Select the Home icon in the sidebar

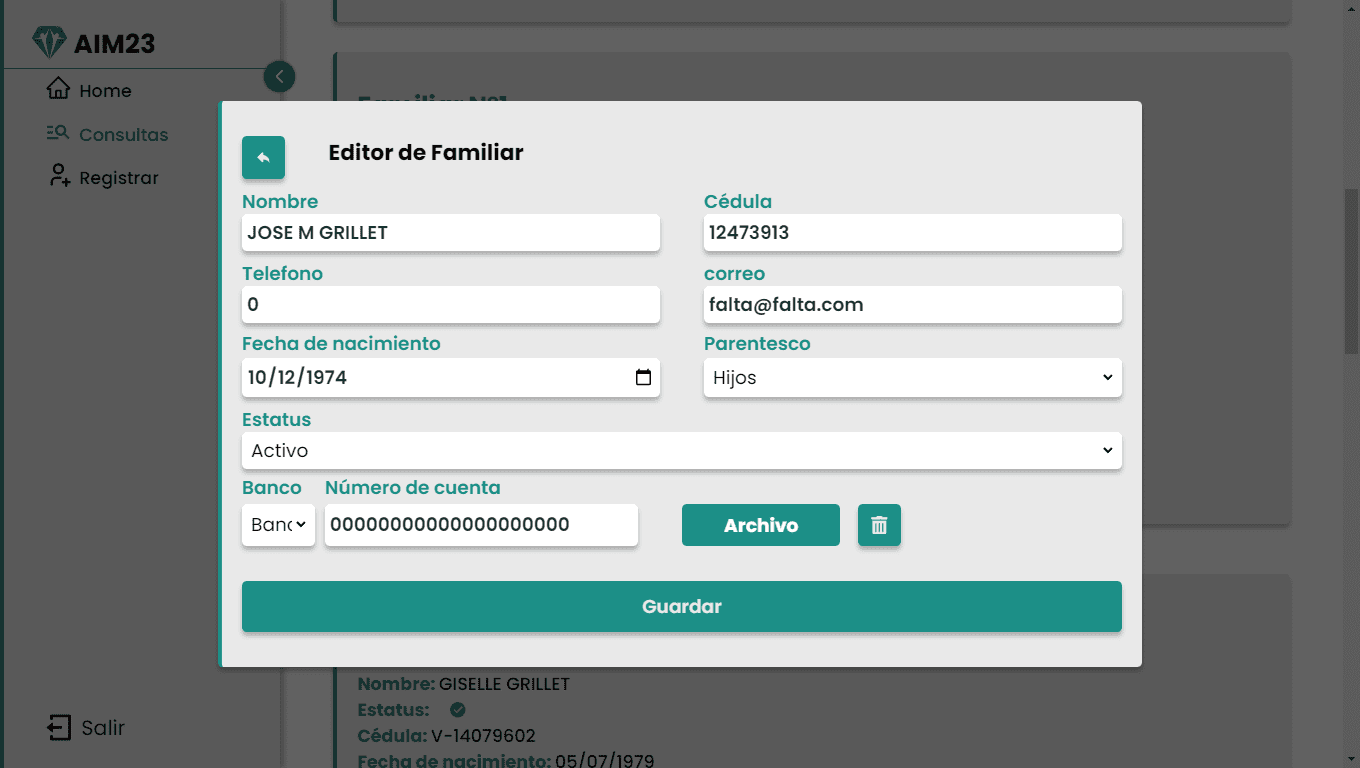point(59,90)
